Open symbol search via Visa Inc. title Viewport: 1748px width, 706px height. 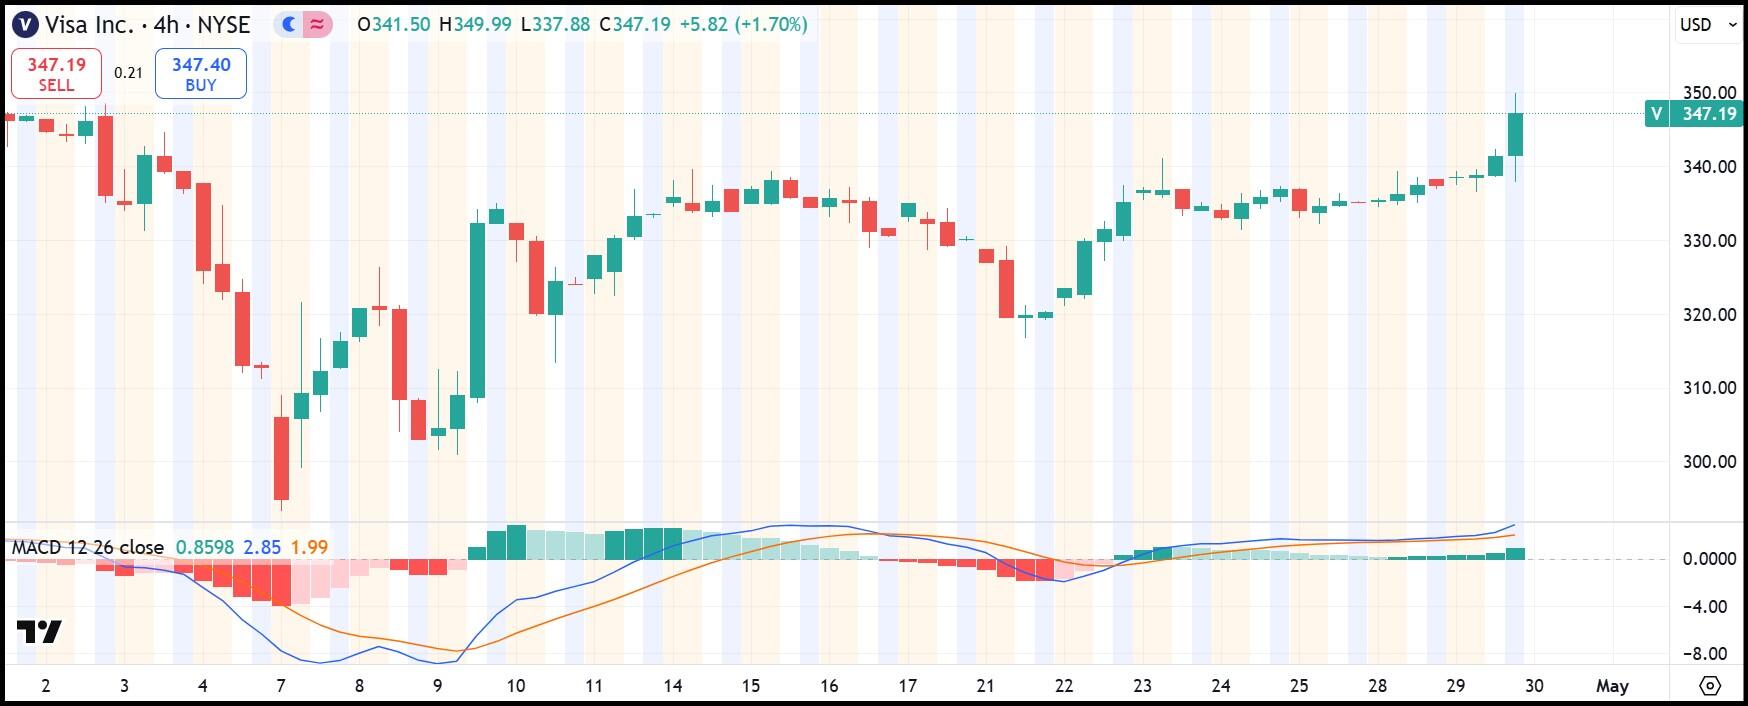coord(147,24)
